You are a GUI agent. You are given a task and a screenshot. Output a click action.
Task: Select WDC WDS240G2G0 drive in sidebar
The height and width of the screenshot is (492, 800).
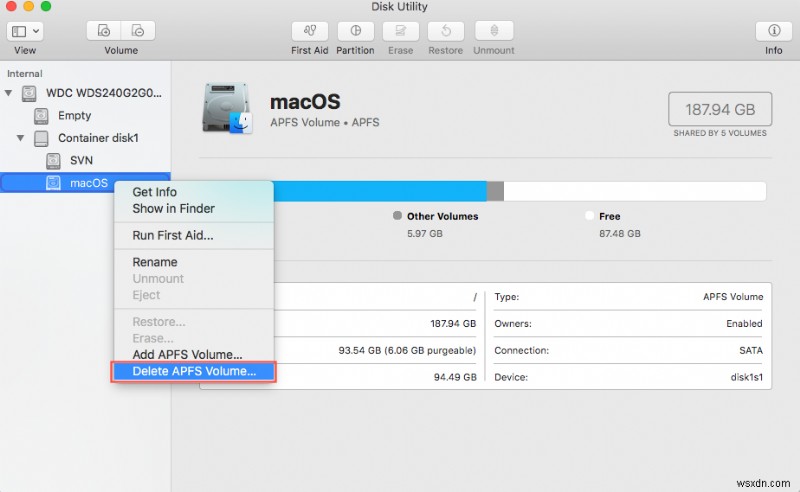click(x=104, y=93)
